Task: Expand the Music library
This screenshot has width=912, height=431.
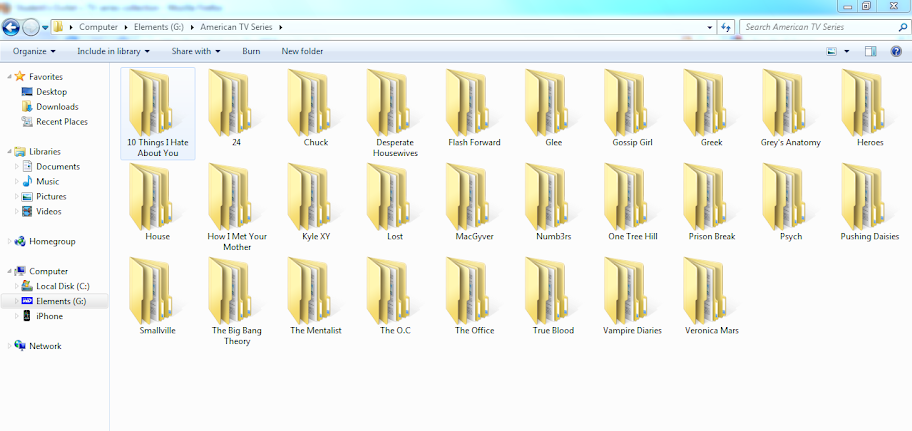Action: pos(16,182)
